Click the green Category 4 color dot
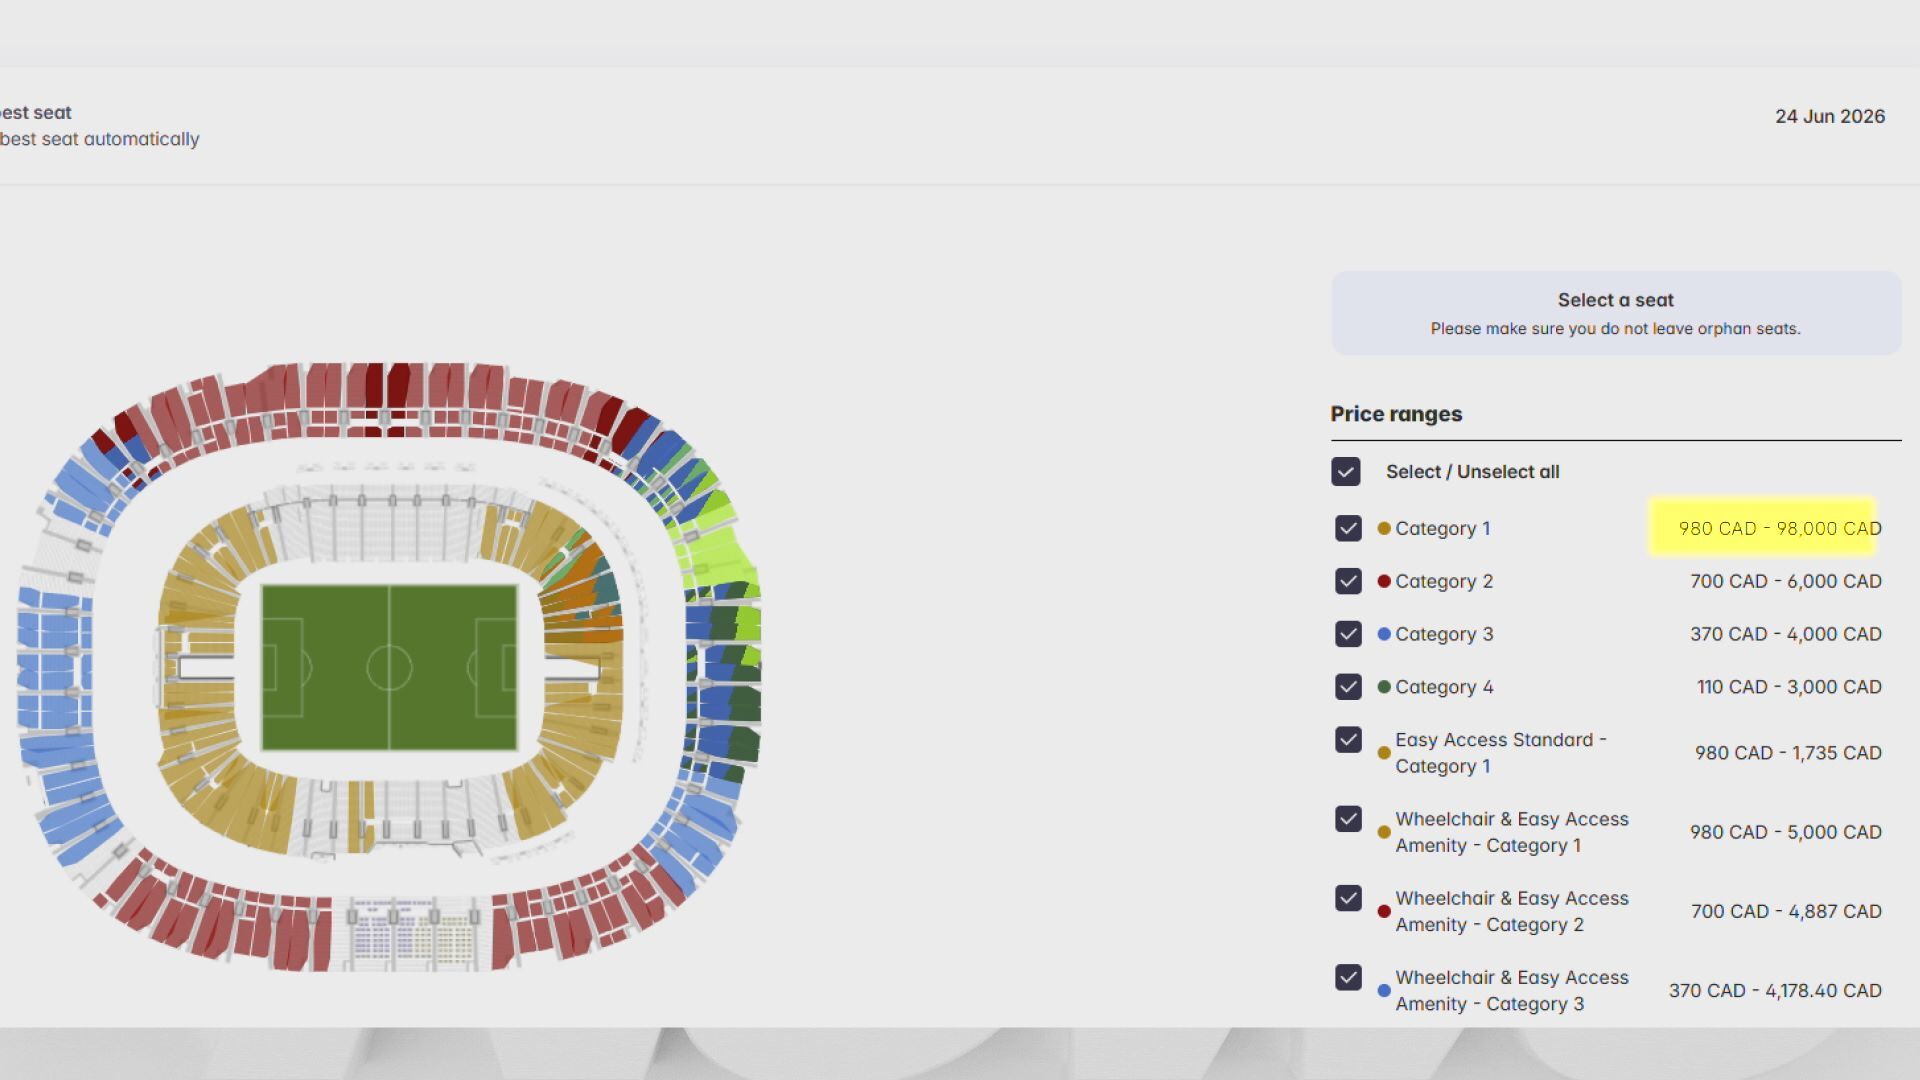 [1384, 687]
